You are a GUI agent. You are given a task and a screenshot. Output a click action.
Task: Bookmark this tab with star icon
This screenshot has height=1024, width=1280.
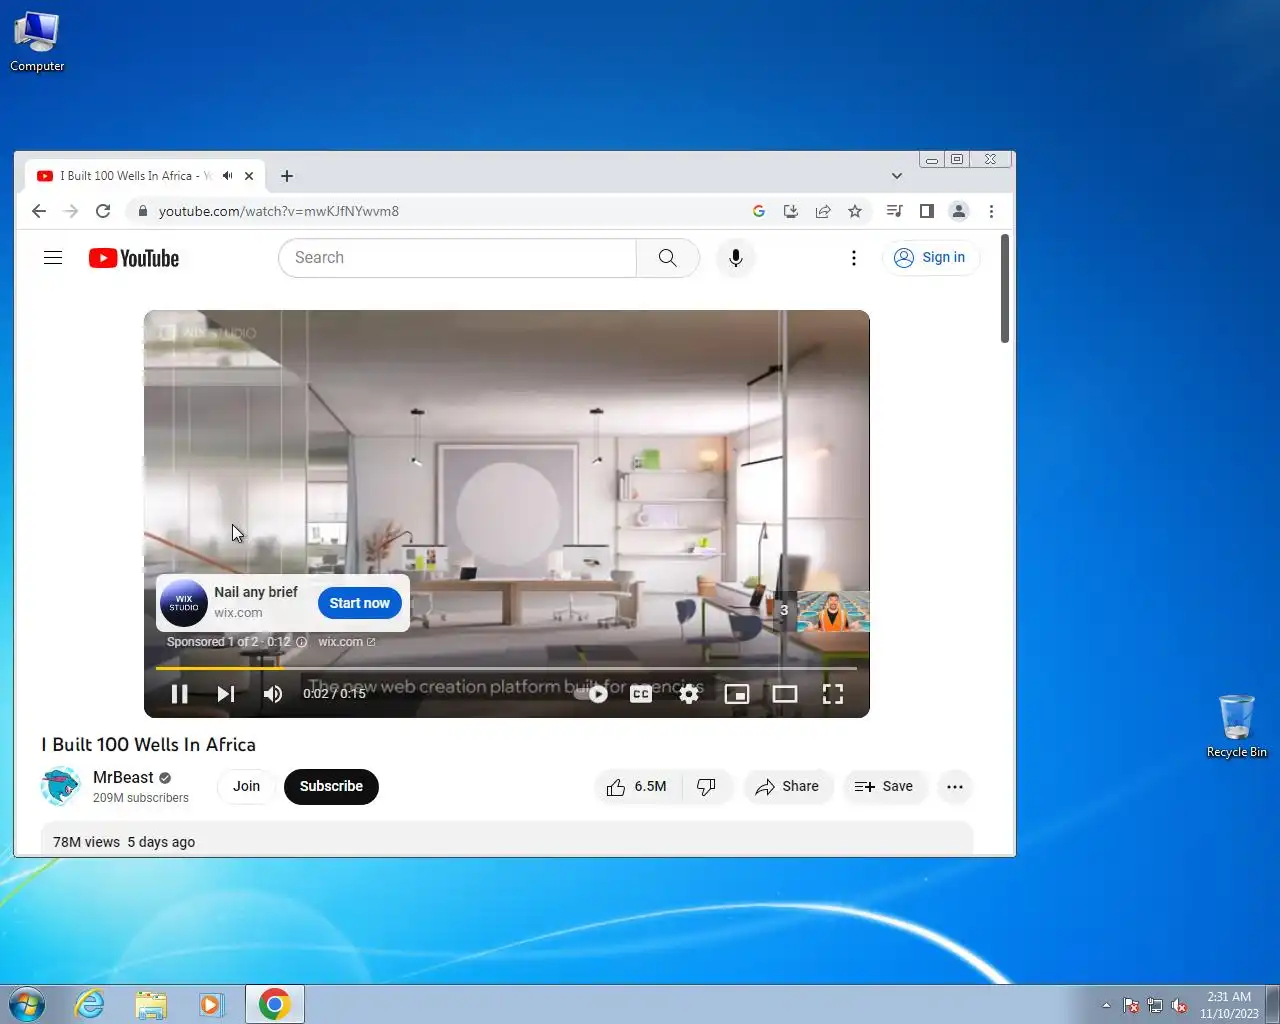(855, 211)
